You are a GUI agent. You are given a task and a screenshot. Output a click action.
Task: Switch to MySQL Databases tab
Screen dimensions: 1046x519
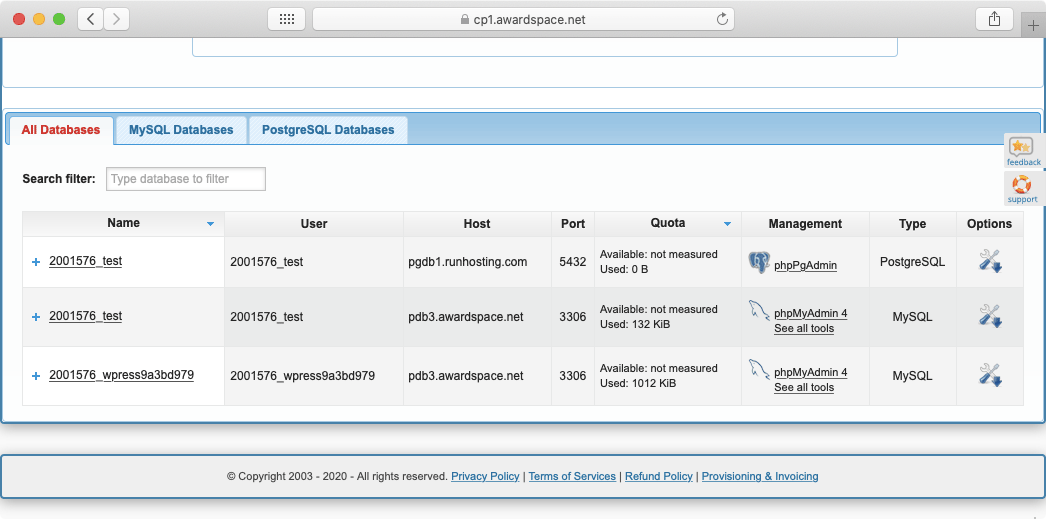[181, 130]
